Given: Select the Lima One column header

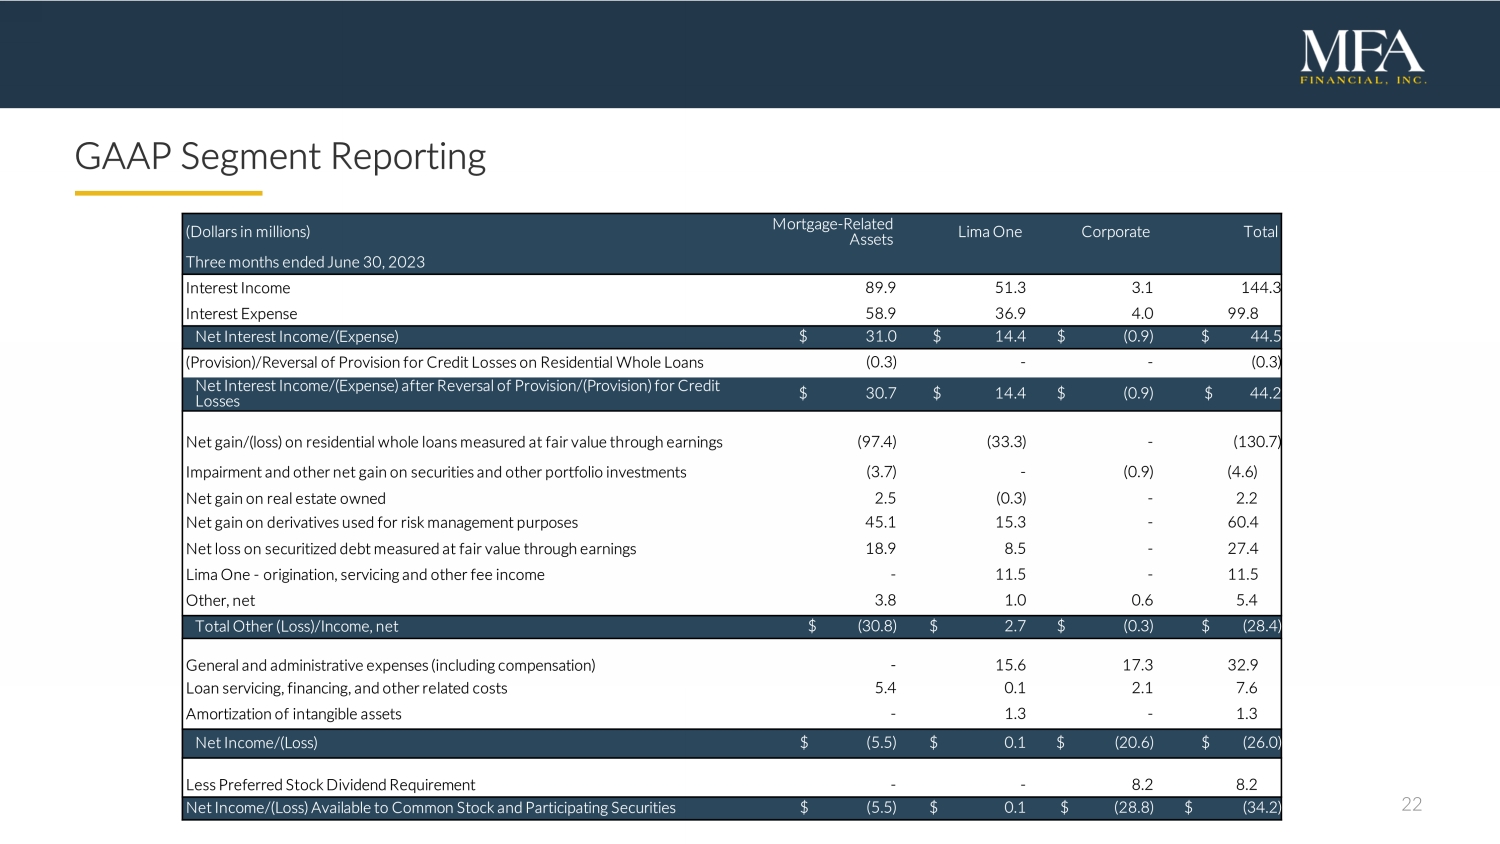Looking at the screenshot, I should coord(989,232).
